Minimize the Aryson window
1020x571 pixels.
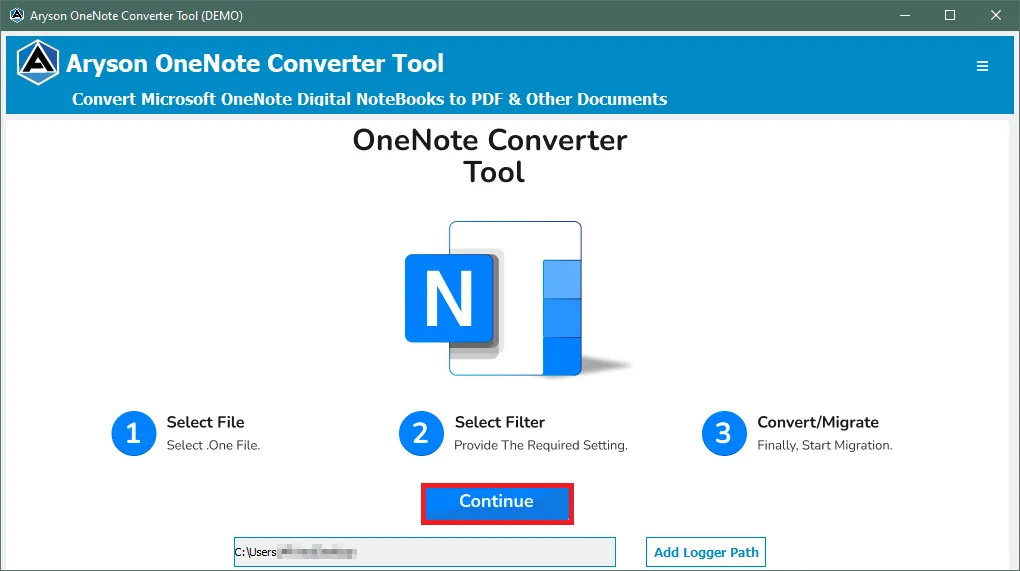pyautogui.click(x=905, y=15)
